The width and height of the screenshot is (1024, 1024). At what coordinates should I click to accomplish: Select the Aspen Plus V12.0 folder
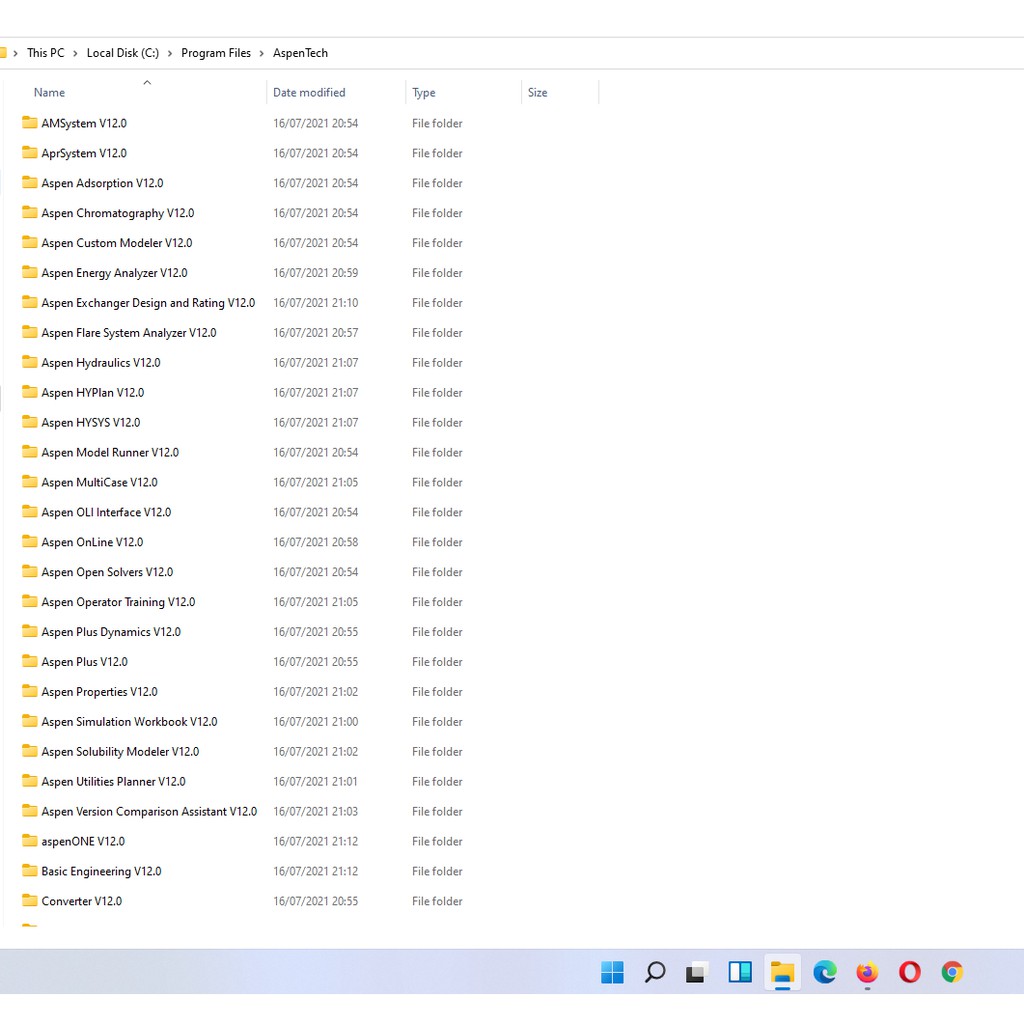pos(84,662)
